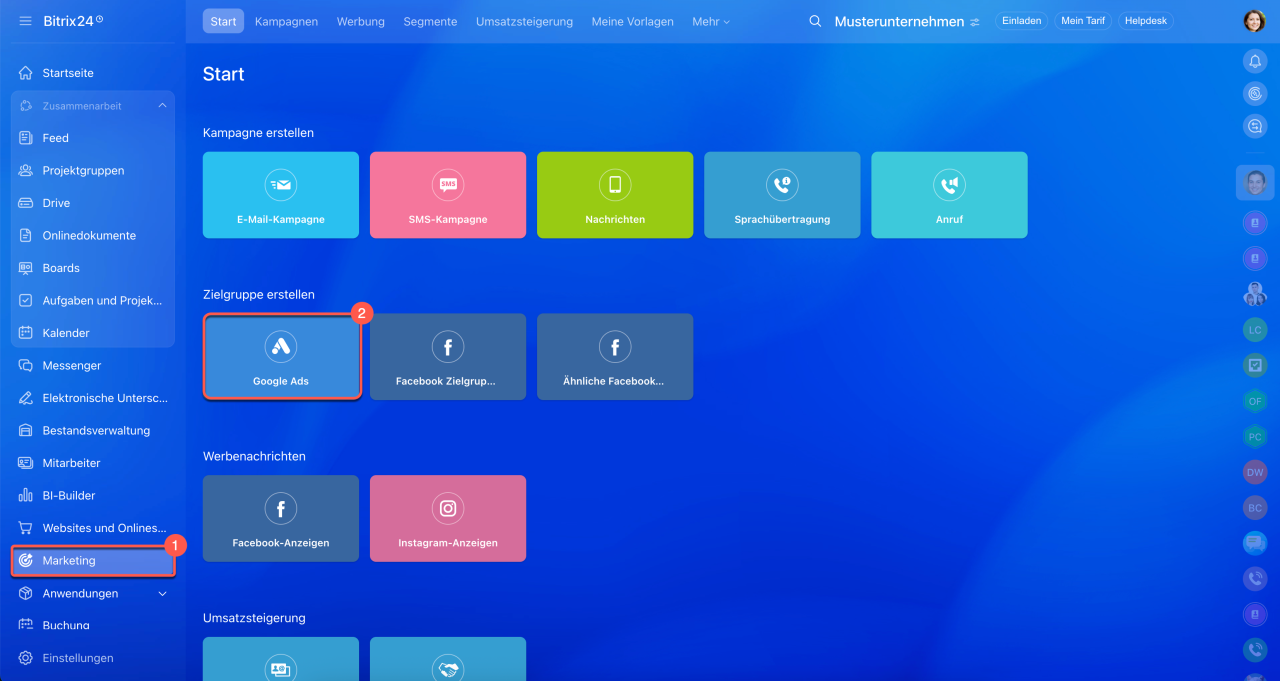Select the green Nachrichten tile
1280x681 pixels.
[x=615, y=195]
